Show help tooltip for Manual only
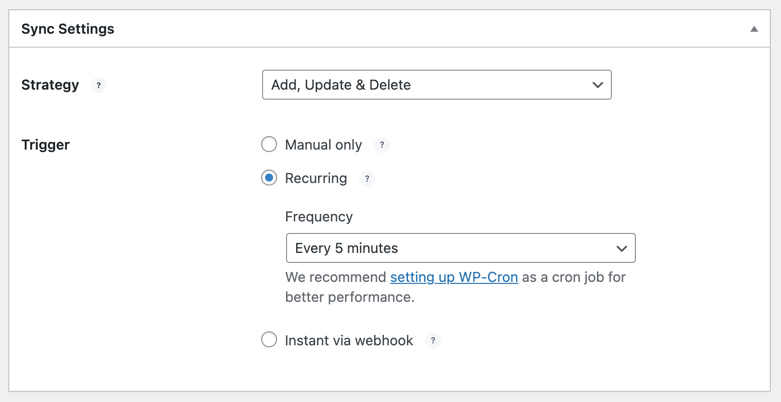781x402 pixels. coord(382,145)
